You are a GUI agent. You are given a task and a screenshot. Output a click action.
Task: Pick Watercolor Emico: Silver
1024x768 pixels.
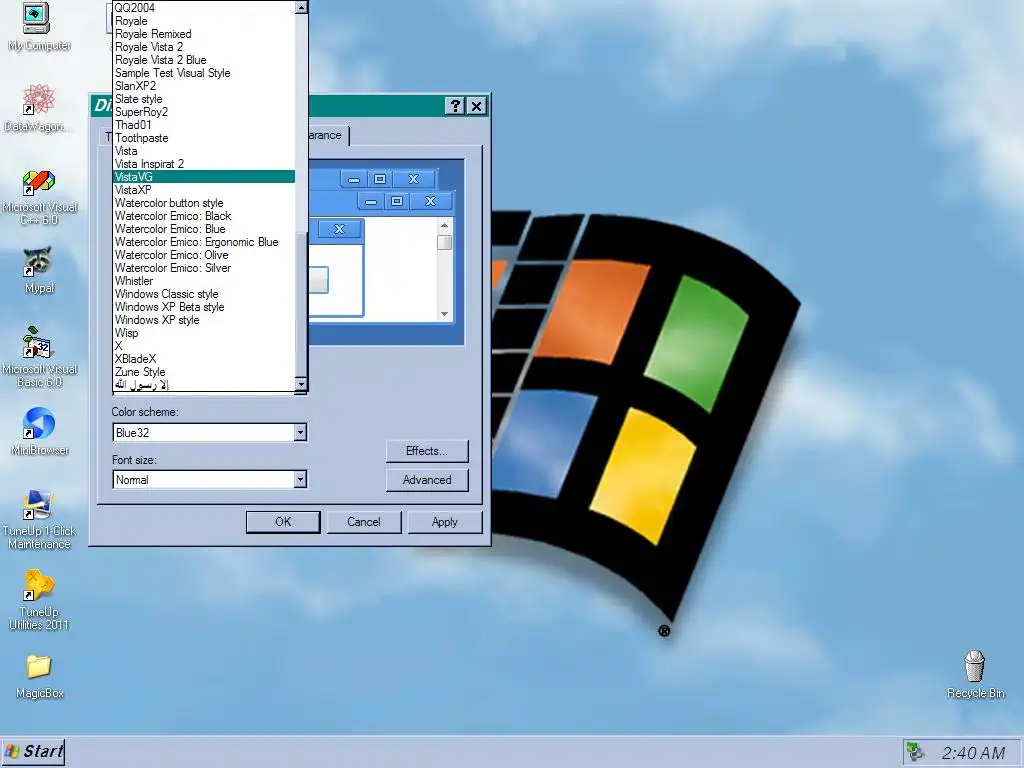204,268
